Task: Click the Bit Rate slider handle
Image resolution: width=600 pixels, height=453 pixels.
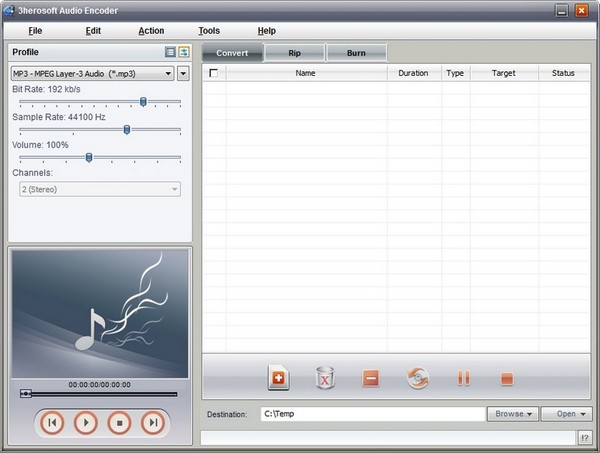Action: [144, 102]
